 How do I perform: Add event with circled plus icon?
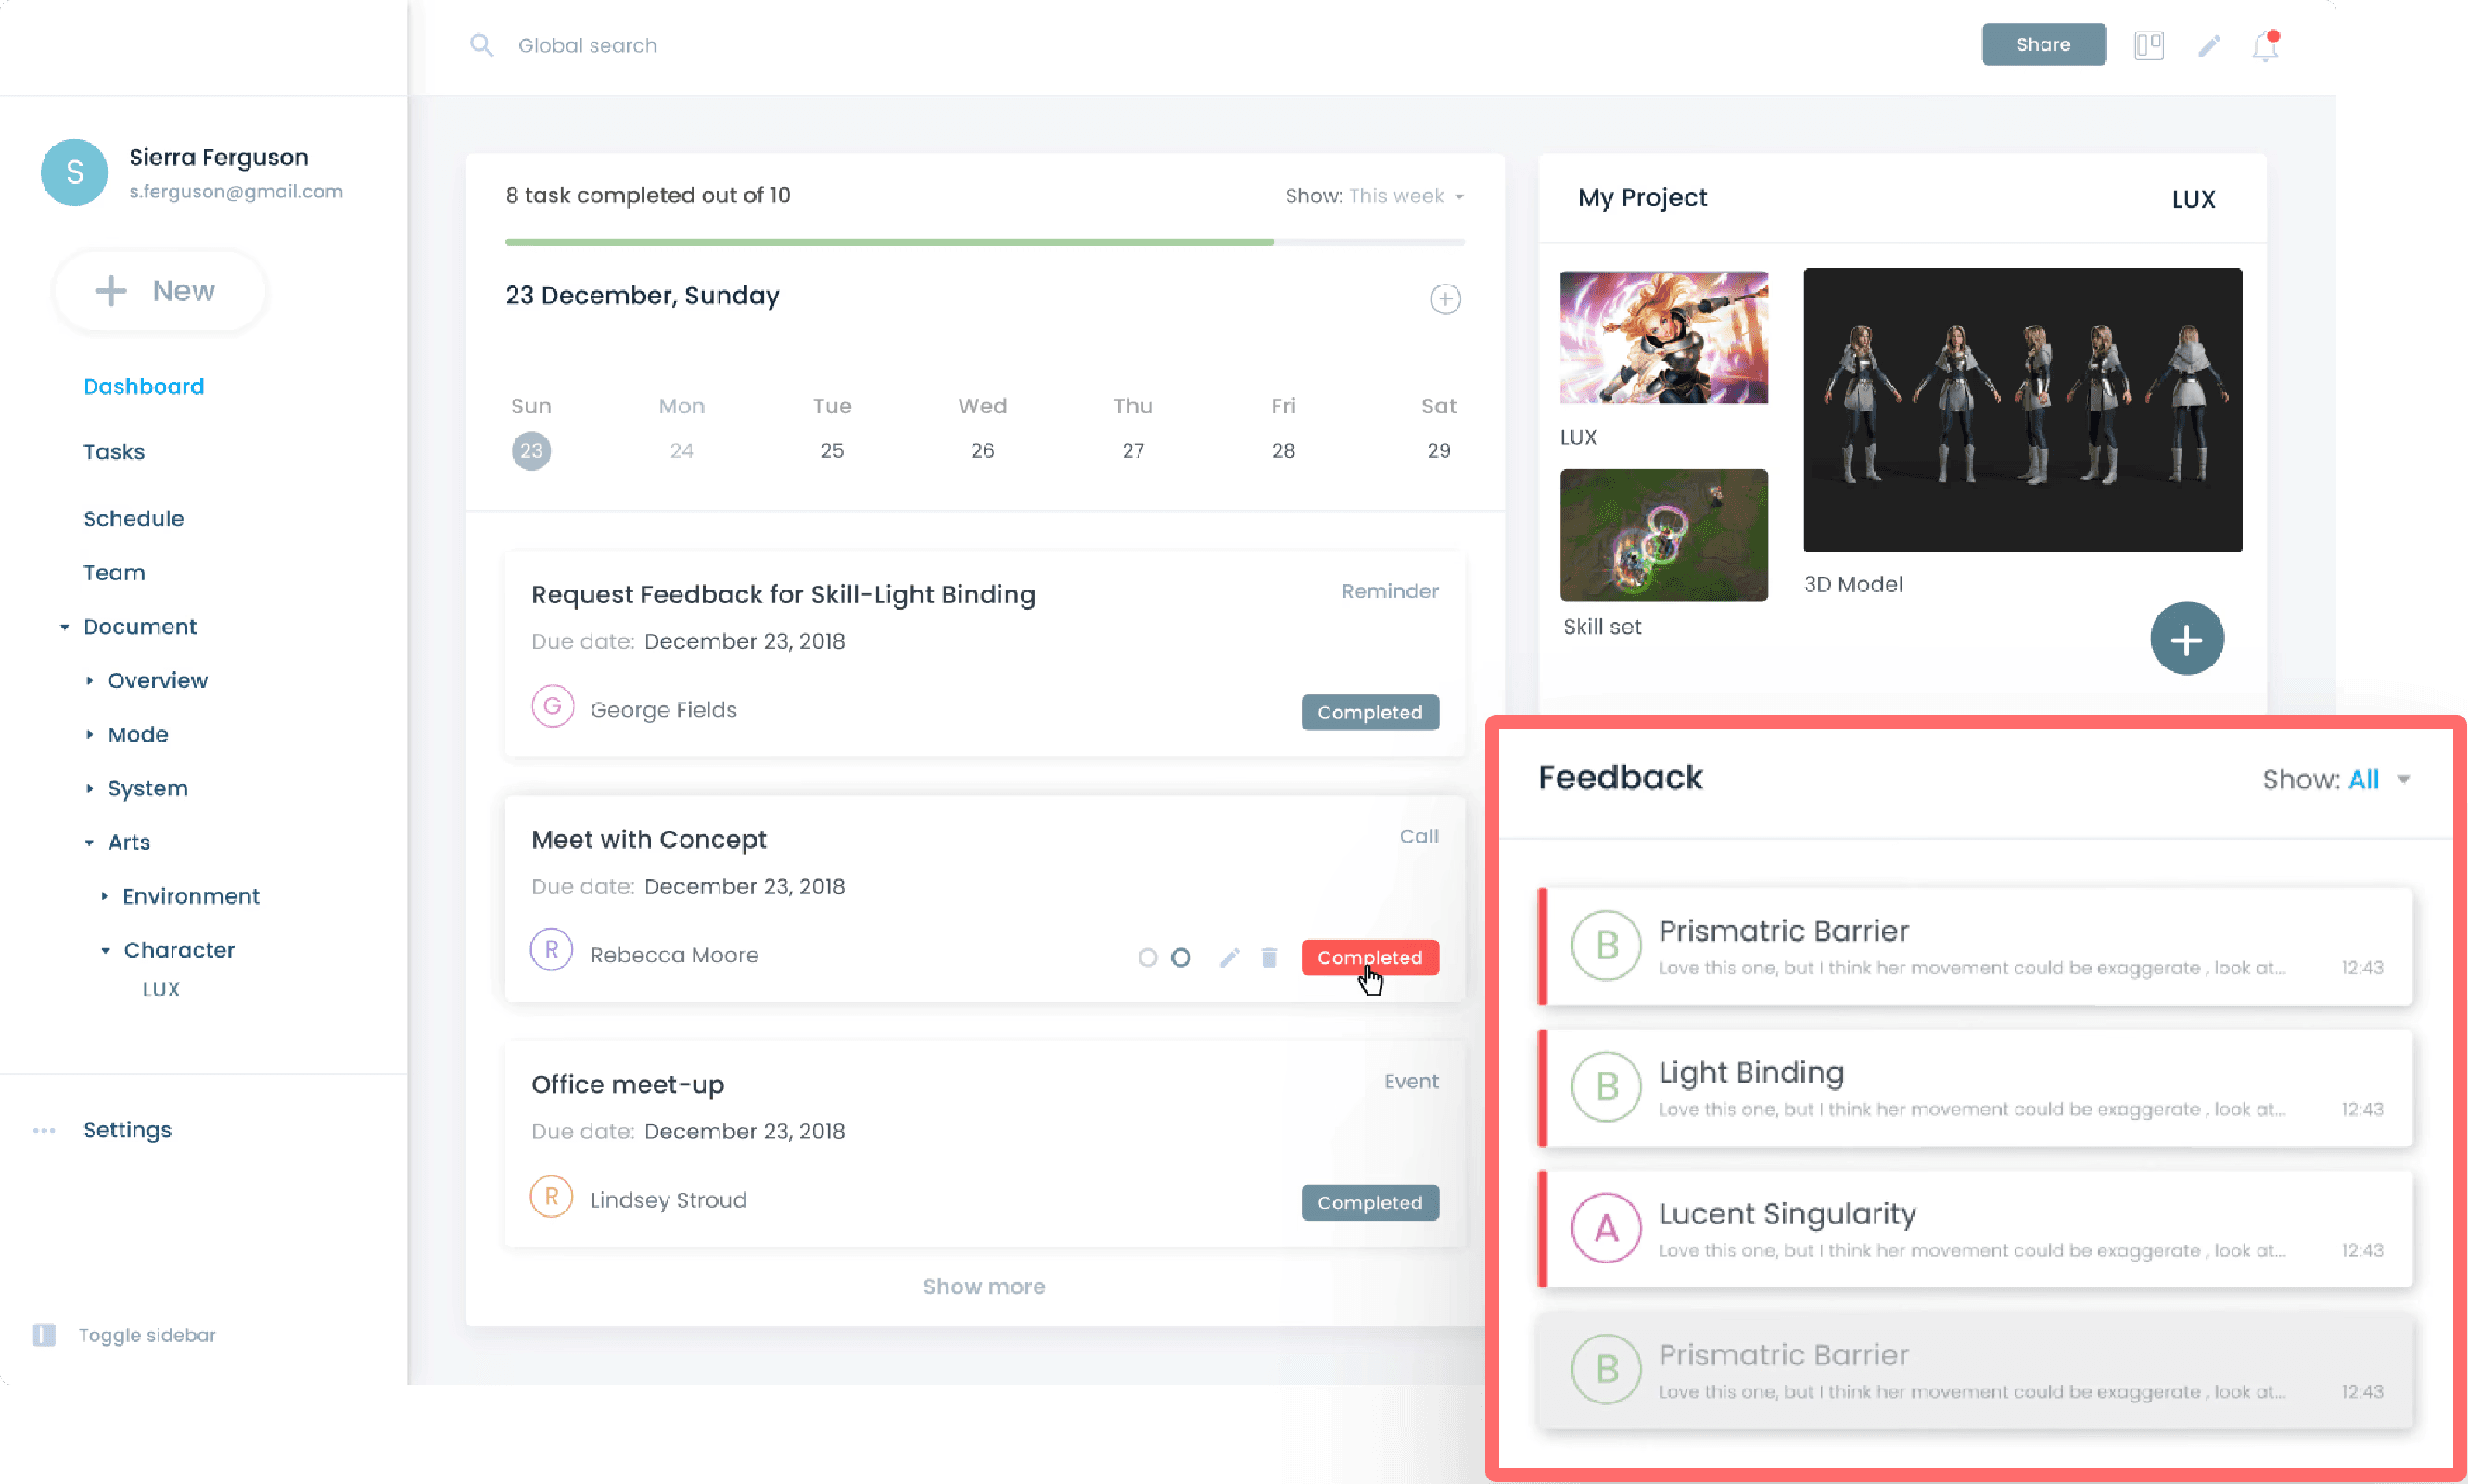click(1444, 298)
